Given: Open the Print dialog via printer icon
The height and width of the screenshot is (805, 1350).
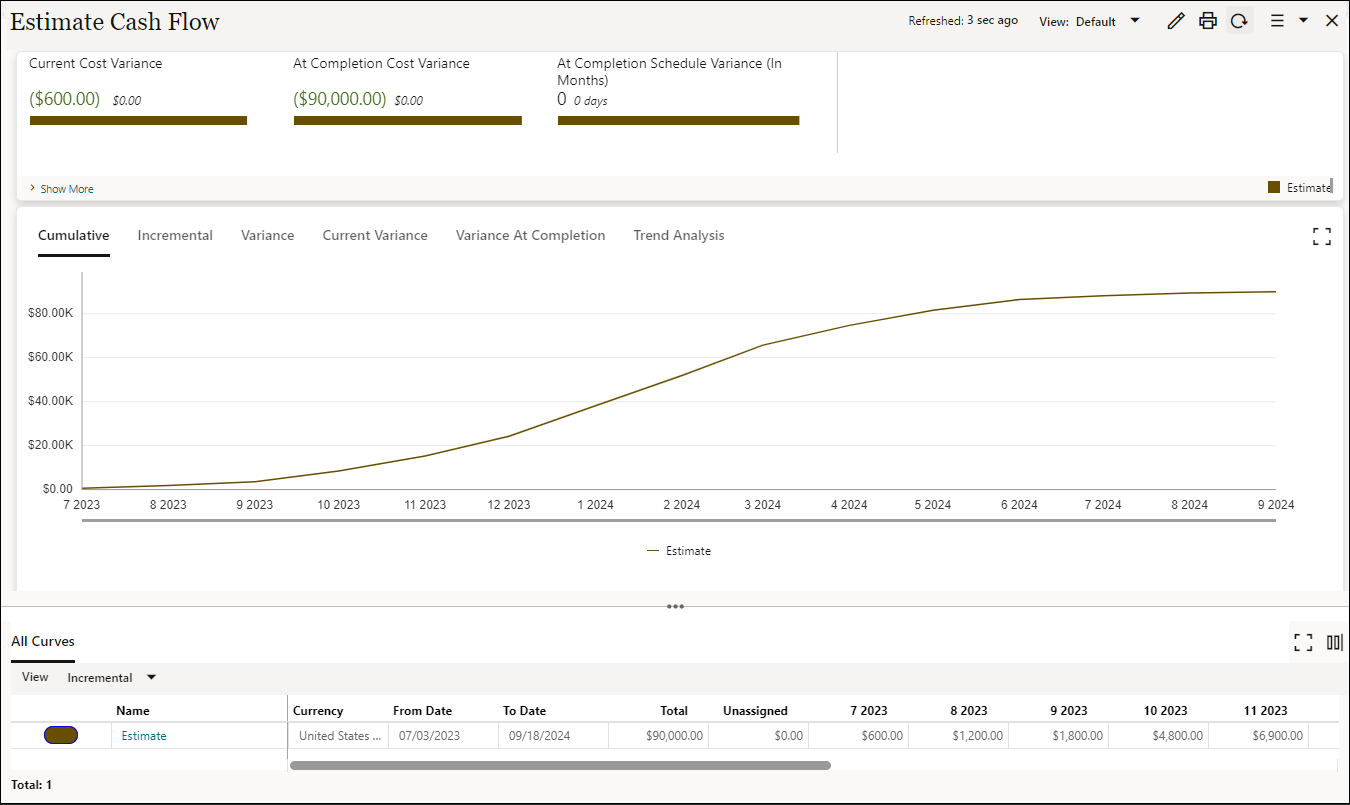Looking at the screenshot, I should [x=1207, y=20].
